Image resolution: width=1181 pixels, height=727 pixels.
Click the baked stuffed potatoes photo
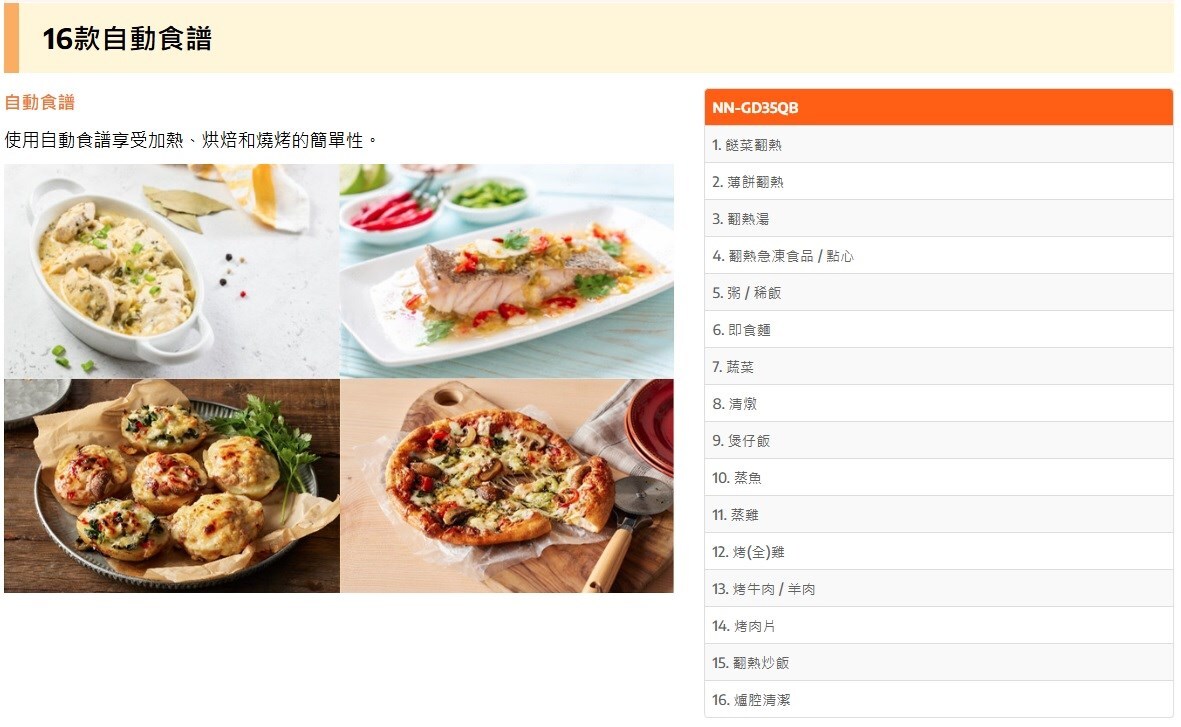click(172, 485)
